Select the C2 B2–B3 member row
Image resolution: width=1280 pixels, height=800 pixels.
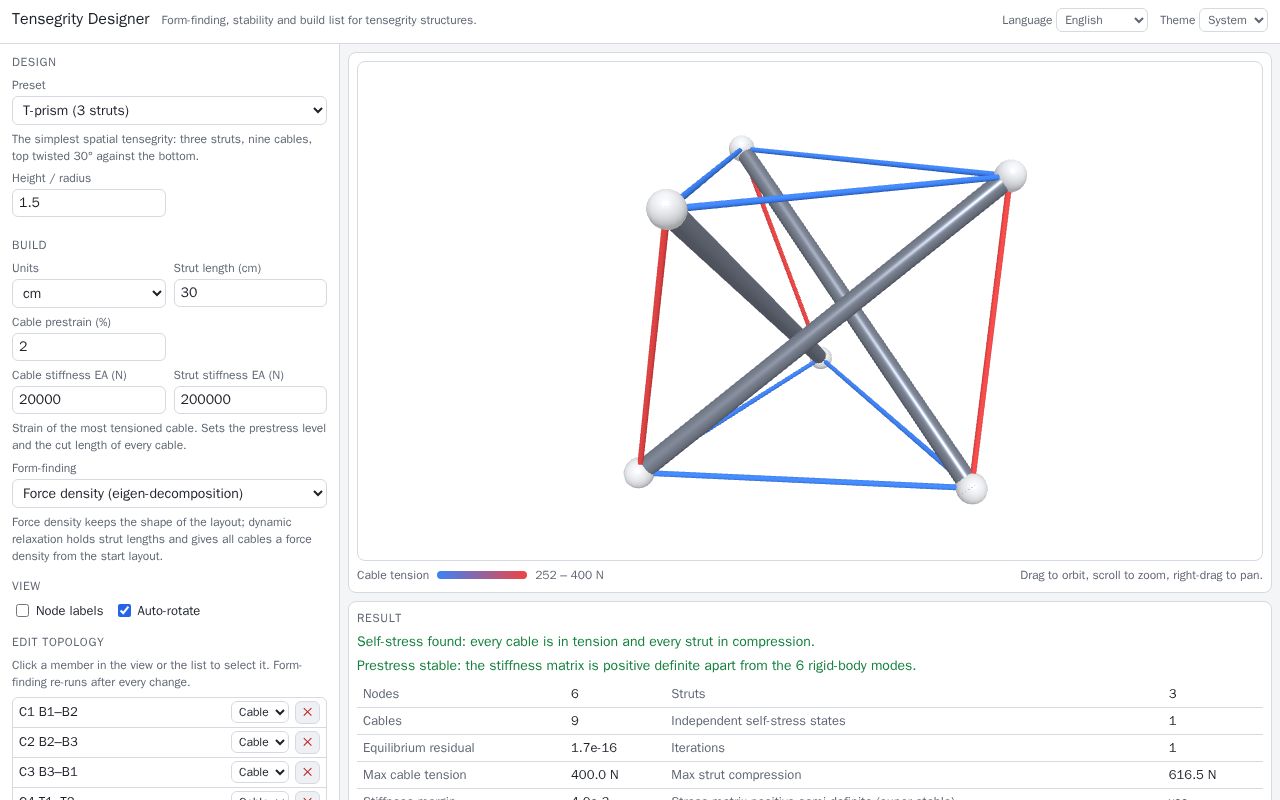pos(169,742)
